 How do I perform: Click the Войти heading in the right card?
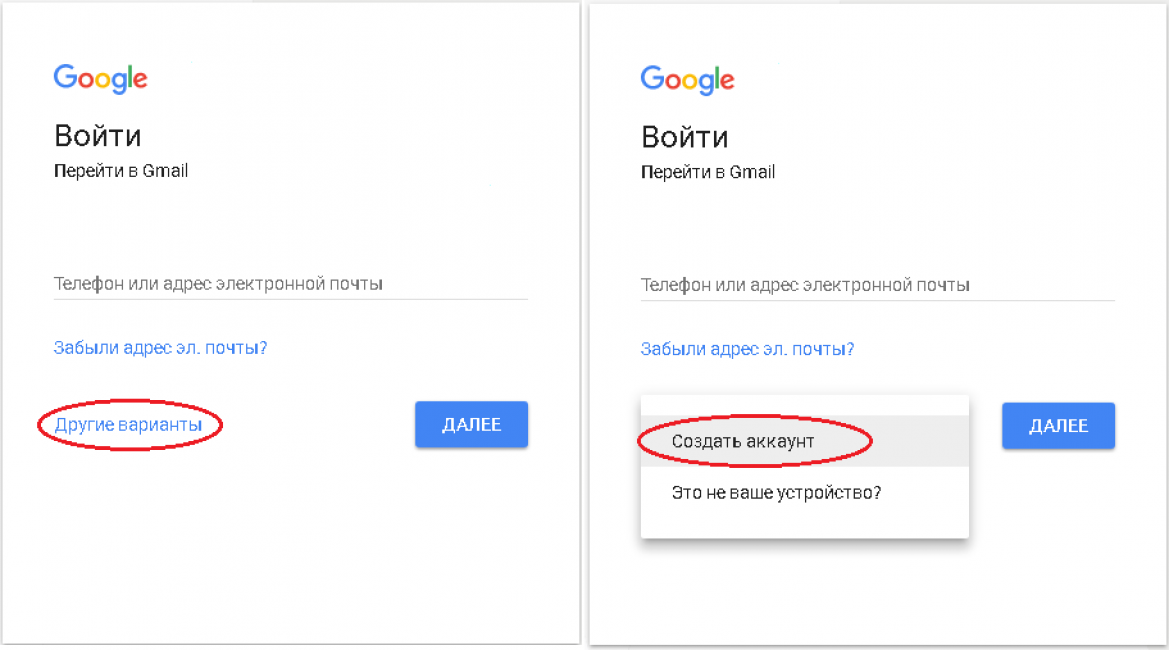click(684, 137)
